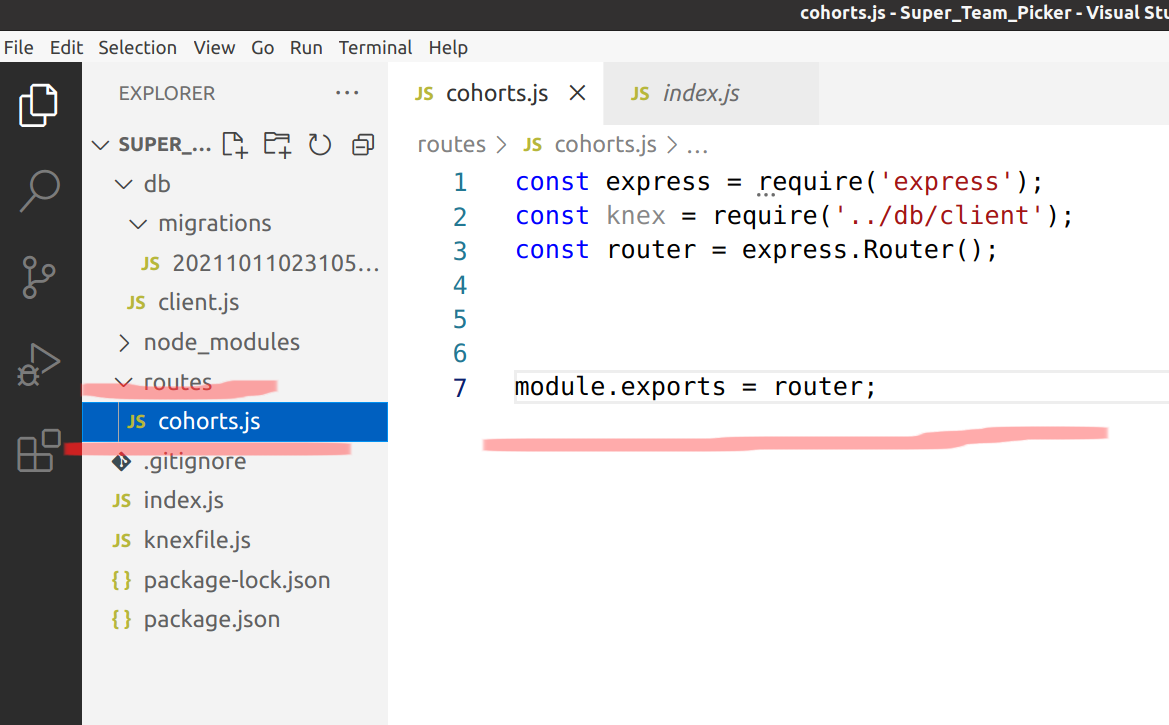Collapse all folders in Explorer

[362, 144]
